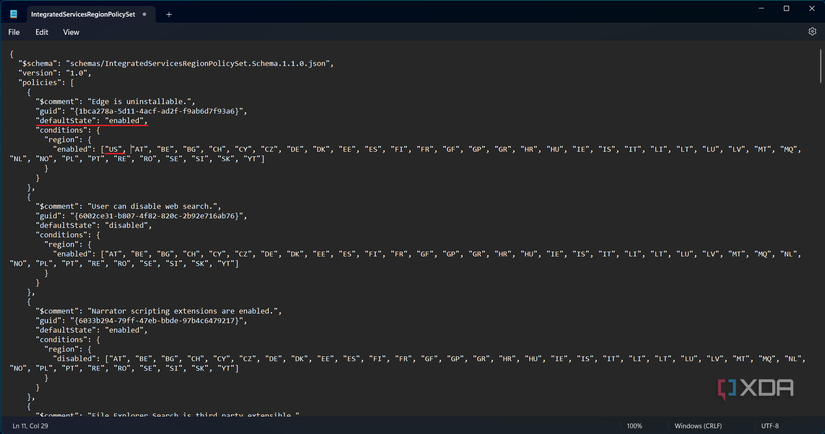The height and width of the screenshot is (434, 825).
Task: Click the 100% zoom level in status bar
Action: (634, 426)
